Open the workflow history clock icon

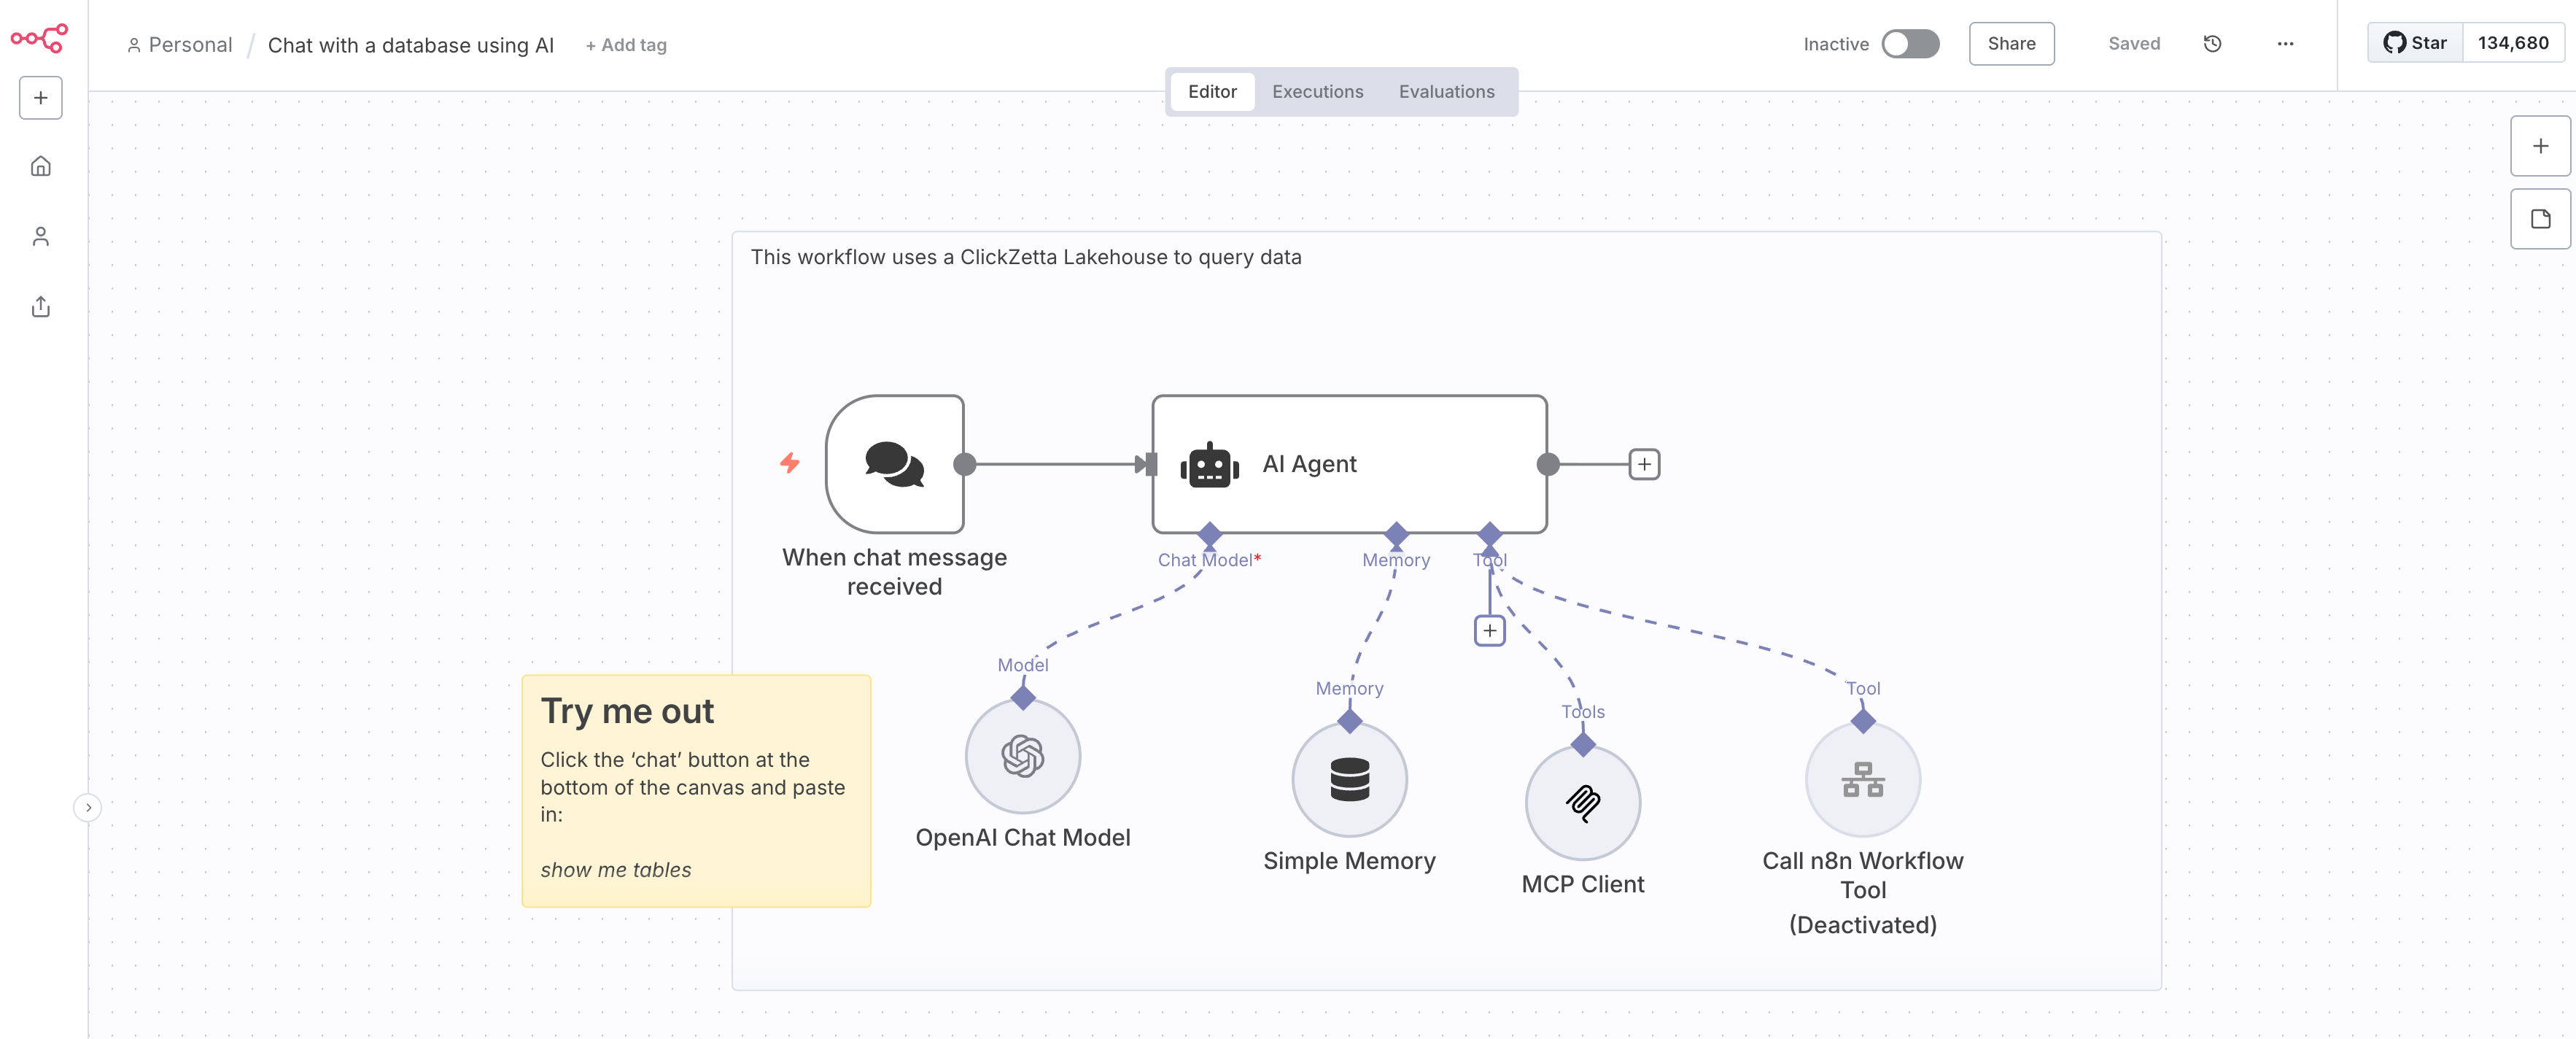click(x=2212, y=44)
